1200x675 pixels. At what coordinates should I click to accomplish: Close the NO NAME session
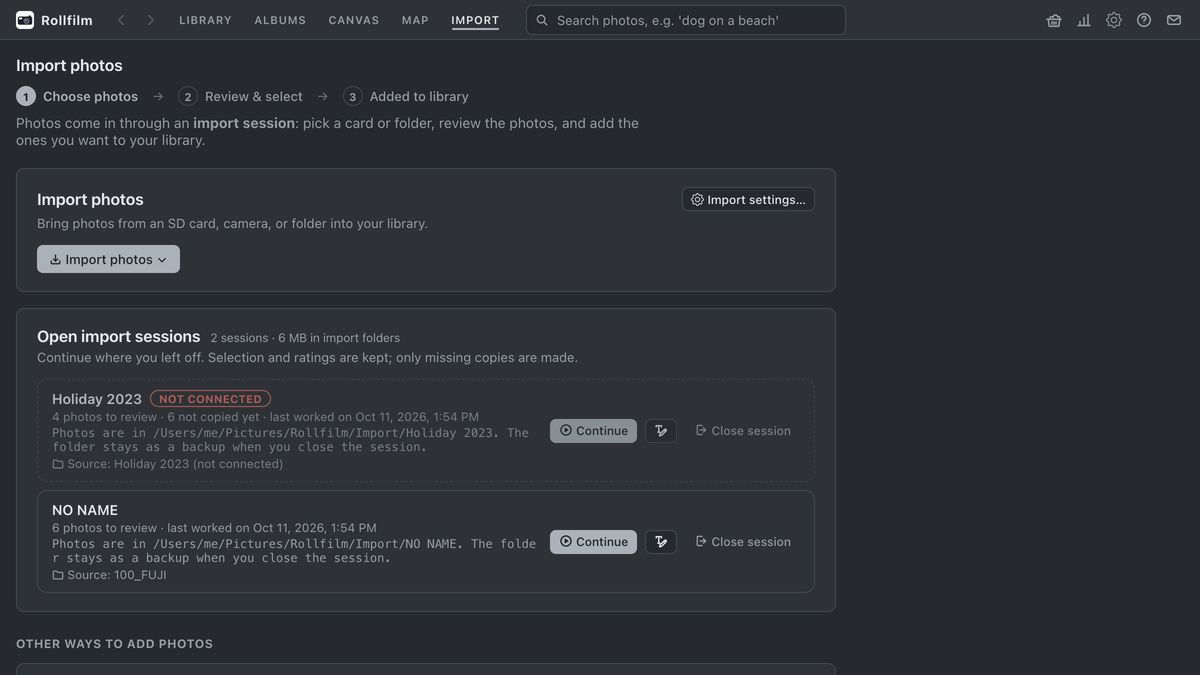(743, 542)
